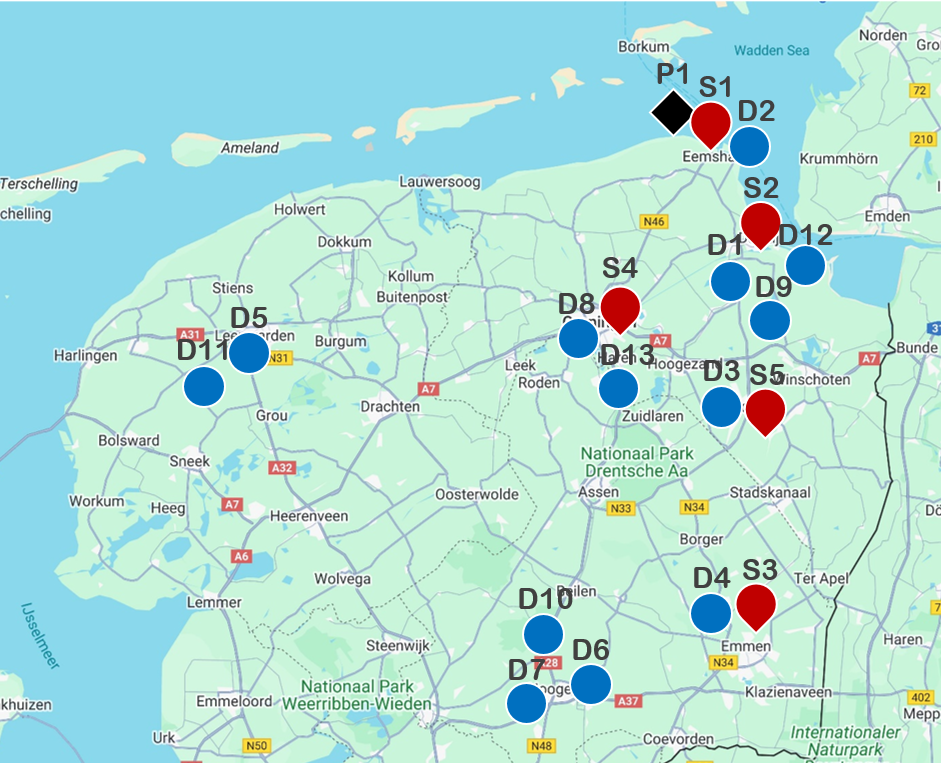The width and height of the screenshot is (941, 763).
Task: Click the Krummhörn label
Action: tap(839, 159)
